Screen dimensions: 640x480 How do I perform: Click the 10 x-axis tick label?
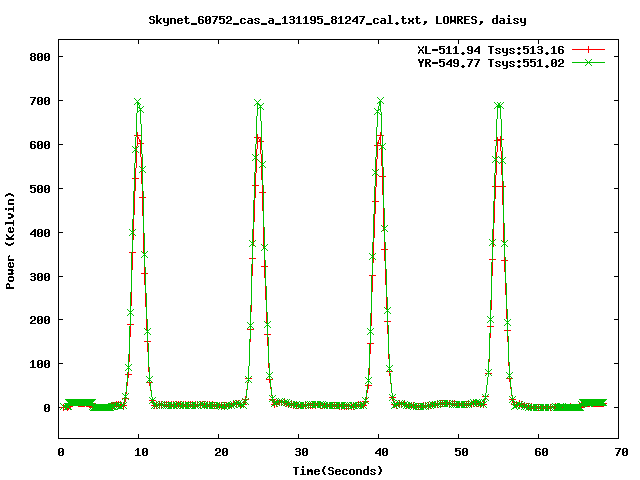141,452
